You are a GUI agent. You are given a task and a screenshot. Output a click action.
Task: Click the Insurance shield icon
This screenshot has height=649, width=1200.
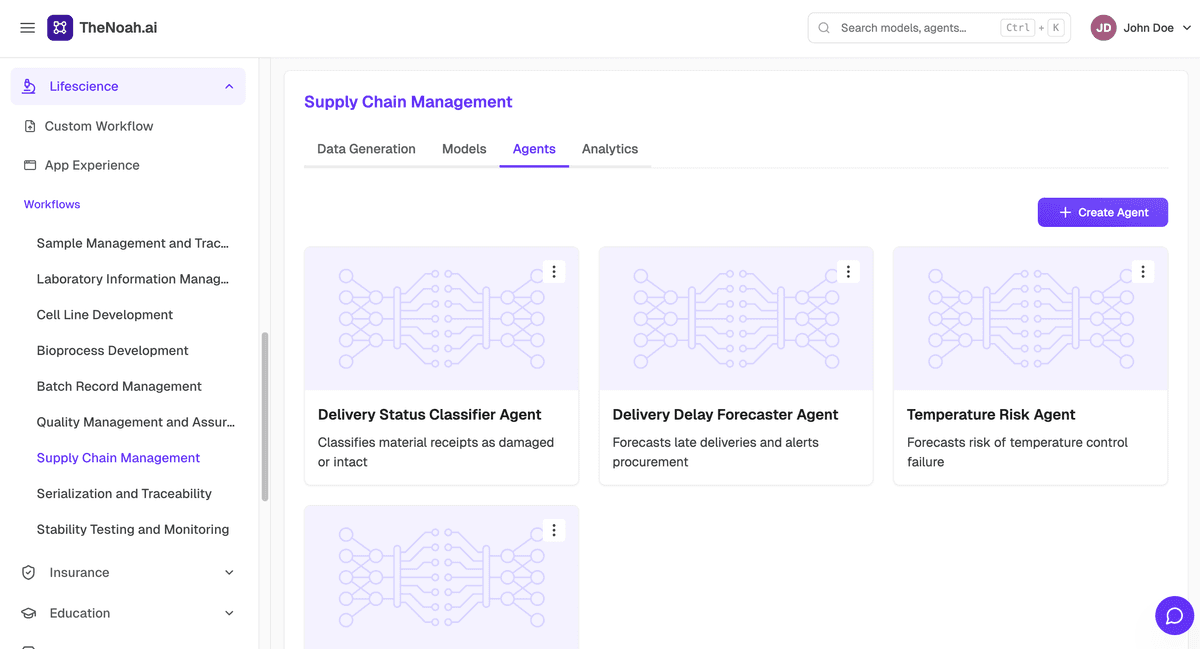tap(29, 573)
